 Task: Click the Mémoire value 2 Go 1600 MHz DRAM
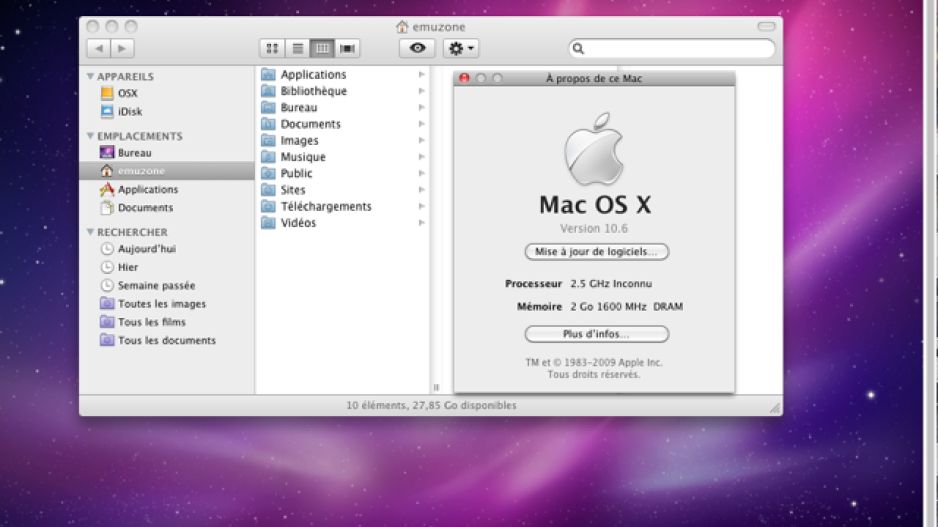pyautogui.click(x=626, y=306)
